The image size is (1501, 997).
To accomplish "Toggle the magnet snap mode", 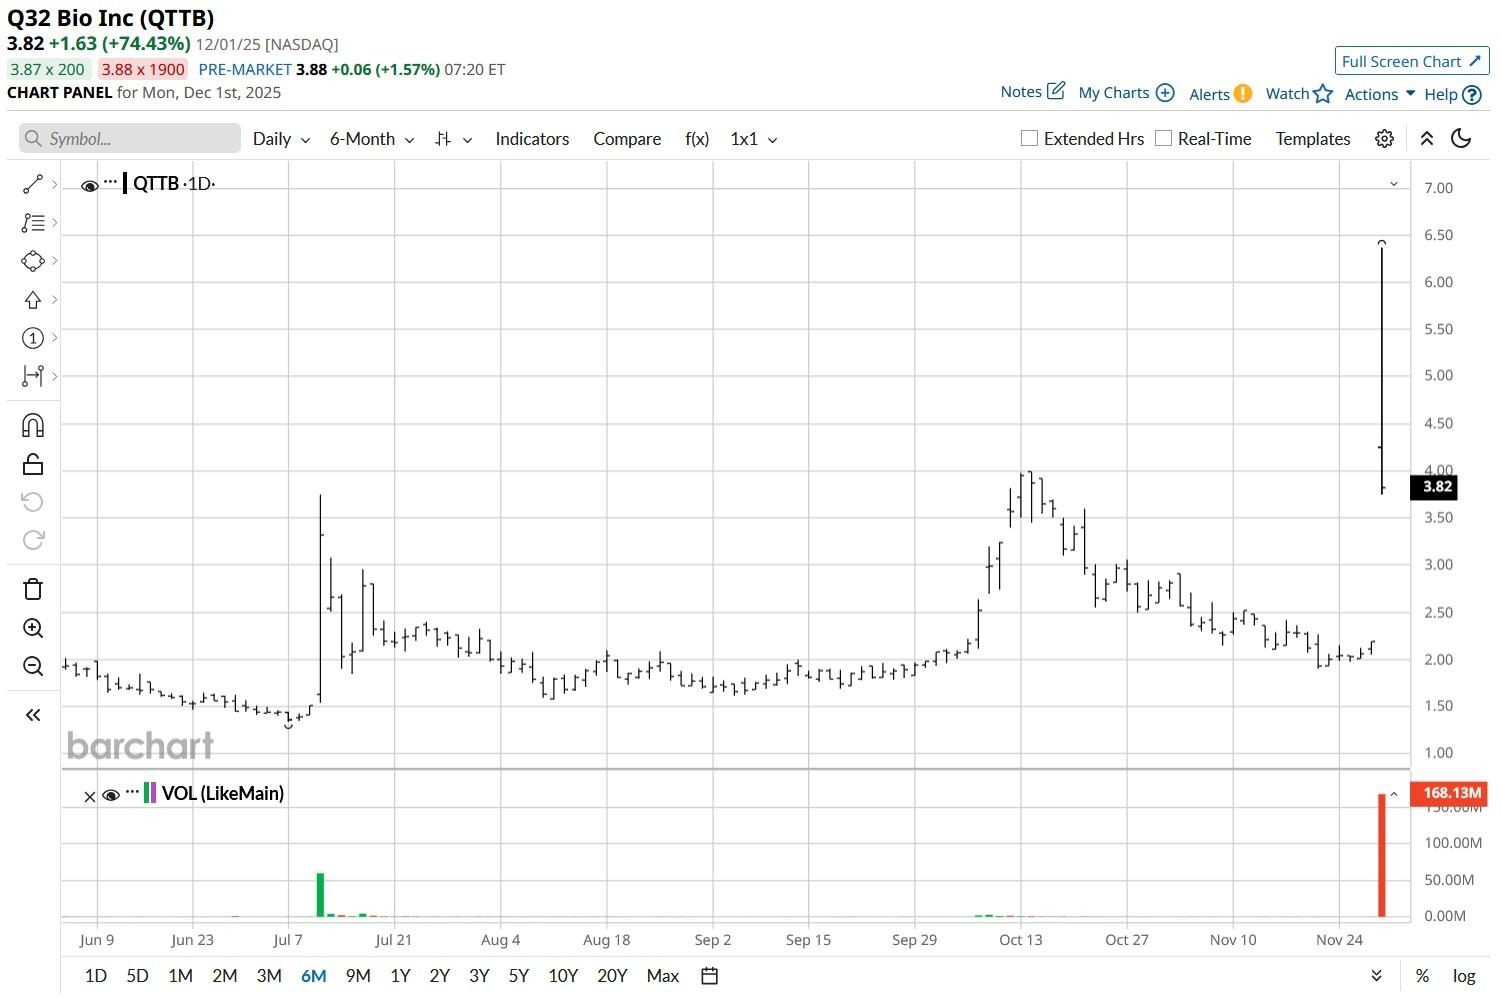I will (32, 426).
